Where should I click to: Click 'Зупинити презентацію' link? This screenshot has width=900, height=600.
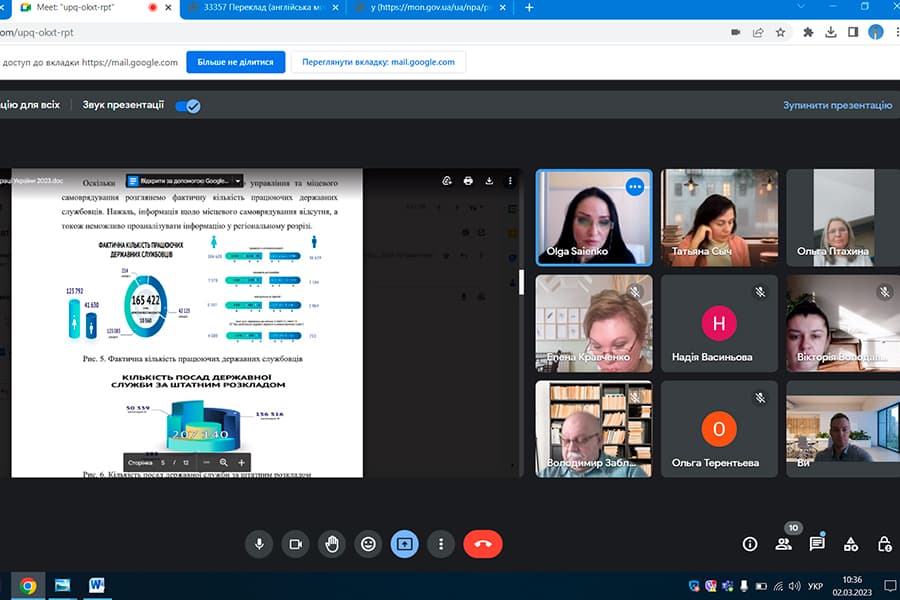click(x=837, y=105)
